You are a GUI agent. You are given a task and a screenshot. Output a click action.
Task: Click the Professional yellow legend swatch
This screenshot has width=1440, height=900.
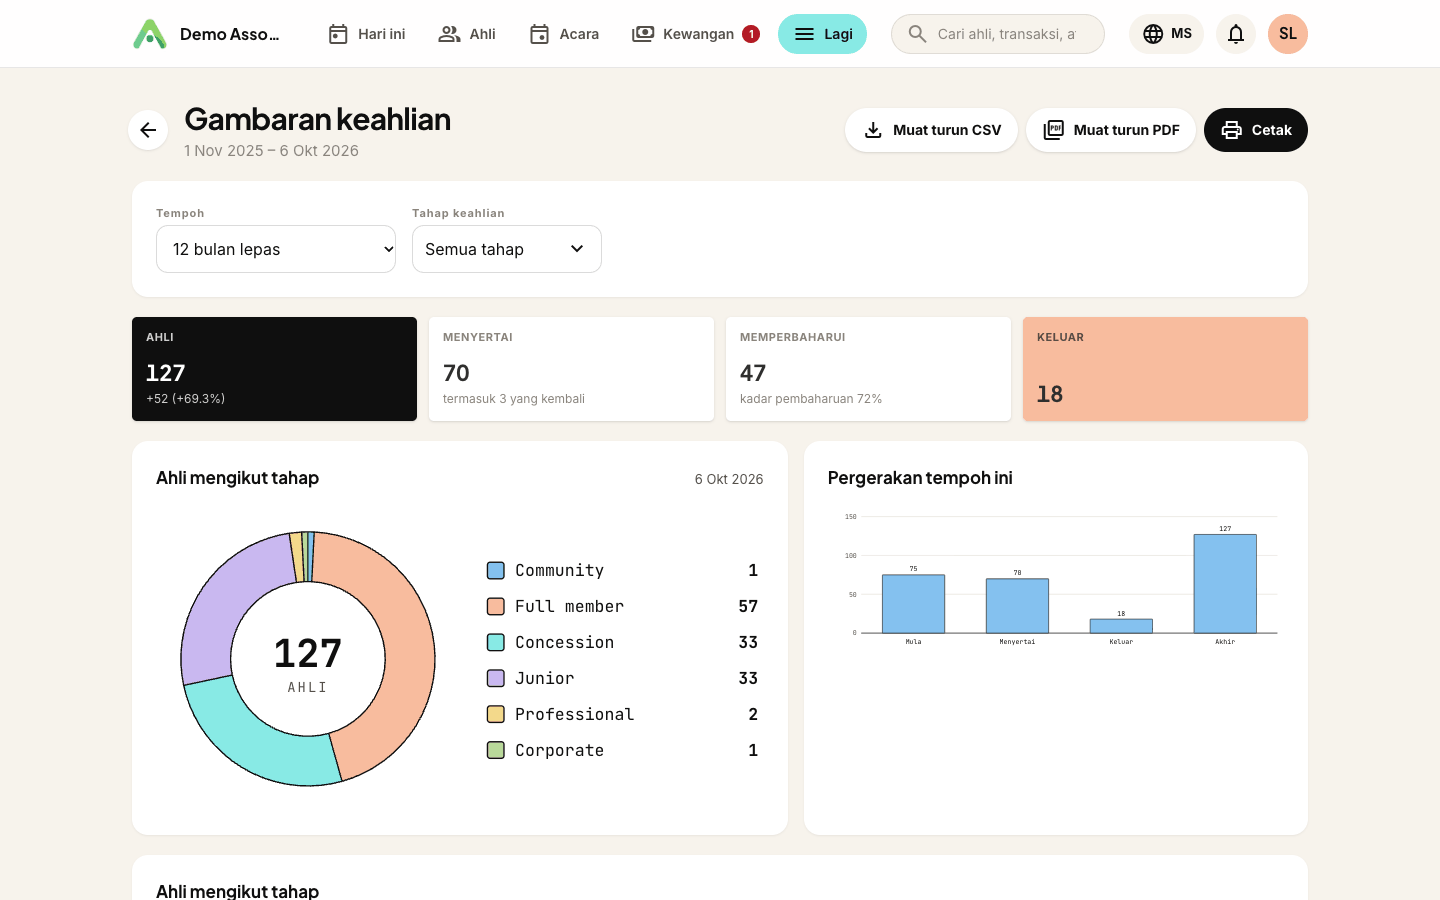[496, 715]
